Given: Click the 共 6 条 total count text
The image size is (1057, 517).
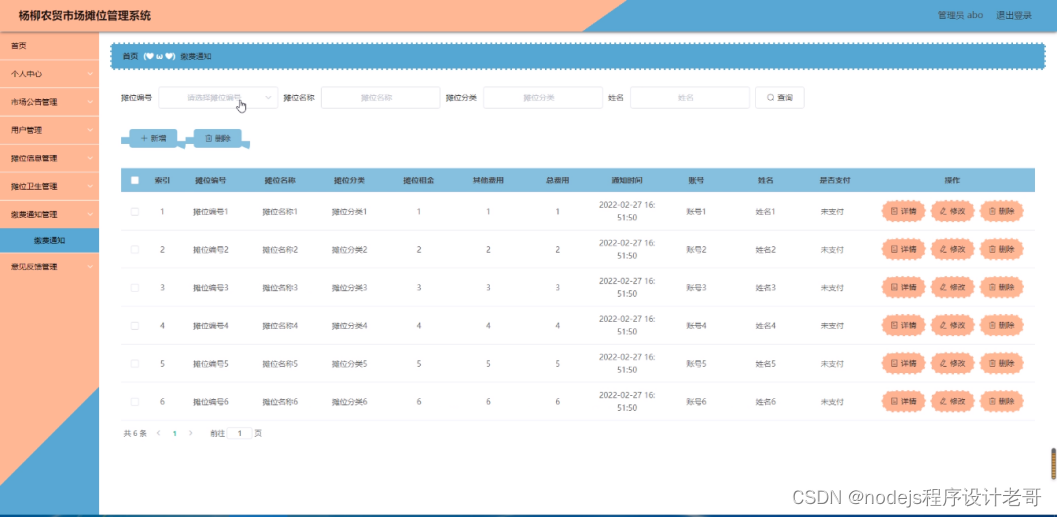Looking at the screenshot, I should (135, 433).
